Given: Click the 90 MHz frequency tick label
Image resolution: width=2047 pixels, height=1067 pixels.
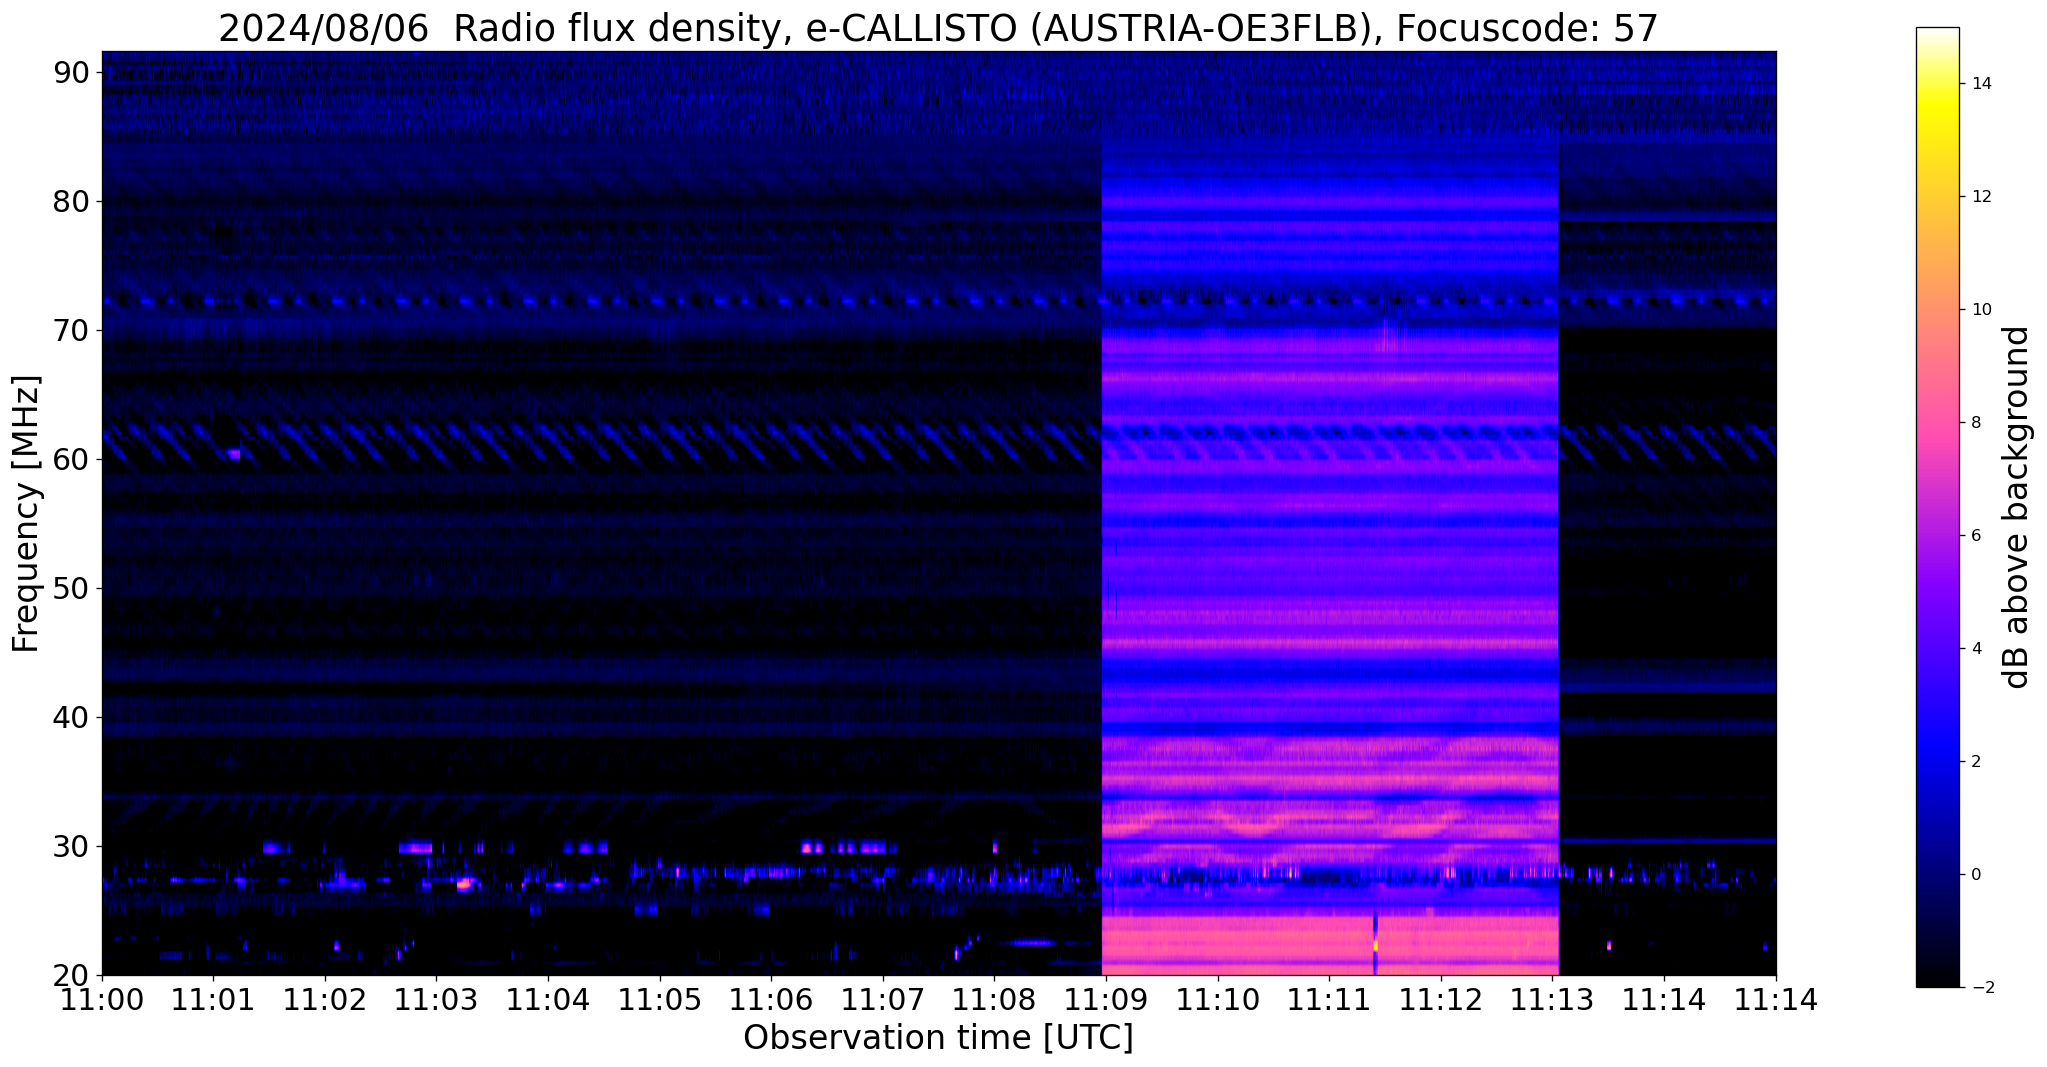Looking at the screenshot, I should (x=73, y=73).
